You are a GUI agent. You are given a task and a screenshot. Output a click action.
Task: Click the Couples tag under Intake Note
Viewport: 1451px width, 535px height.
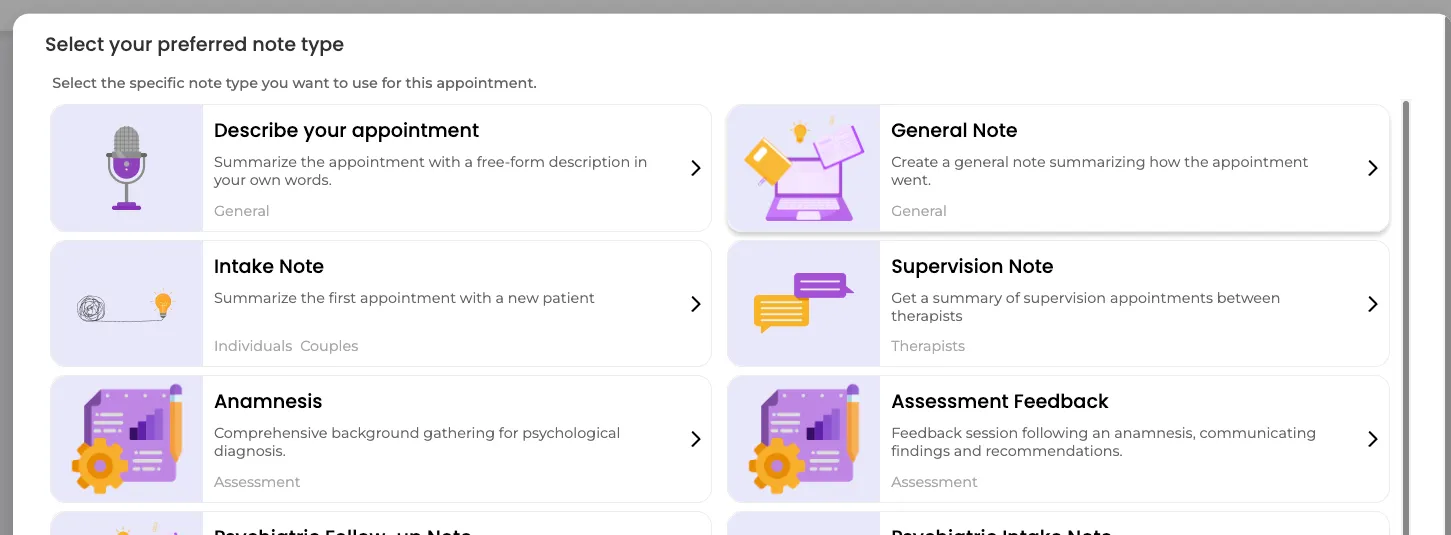click(x=329, y=346)
